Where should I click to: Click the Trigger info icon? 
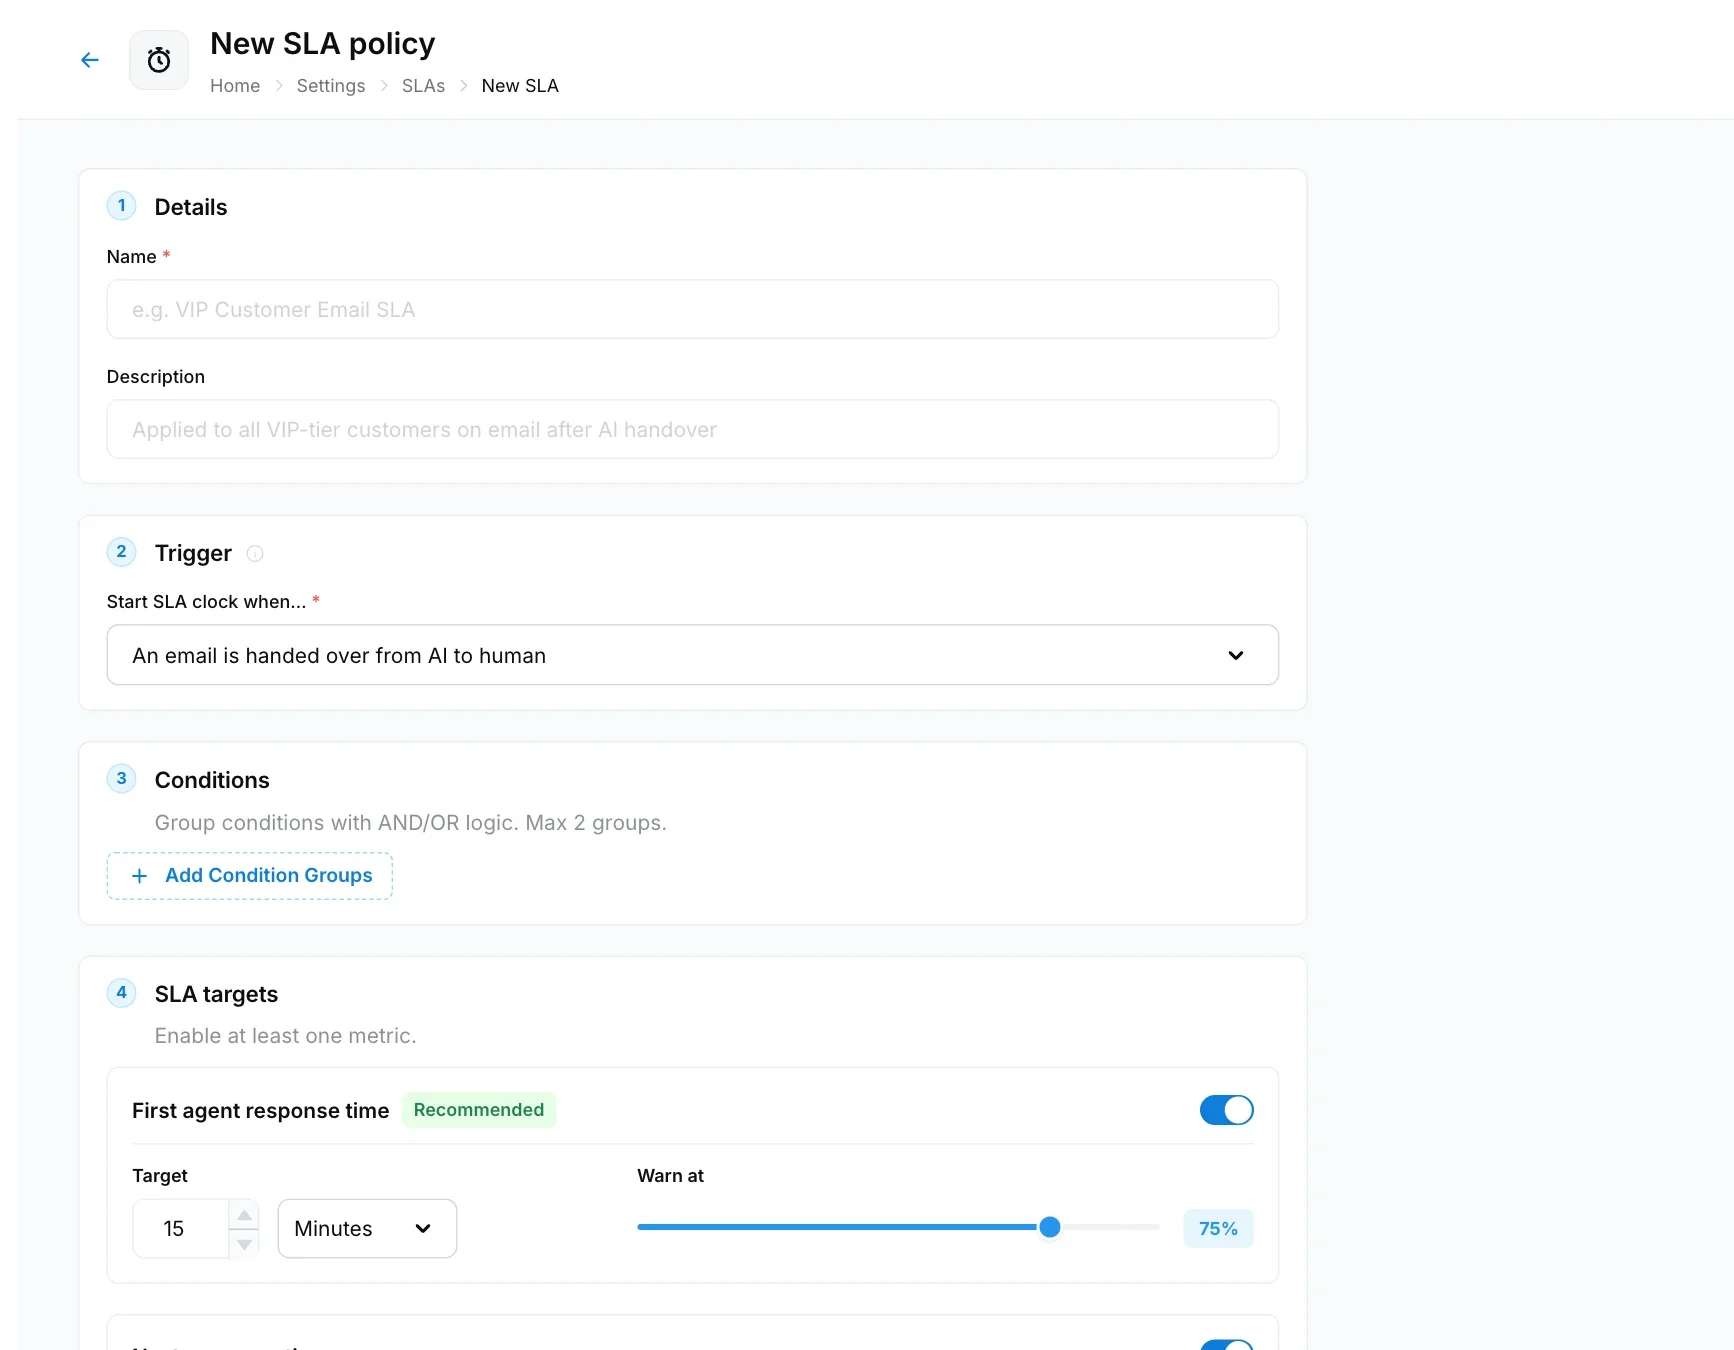tap(255, 553)
